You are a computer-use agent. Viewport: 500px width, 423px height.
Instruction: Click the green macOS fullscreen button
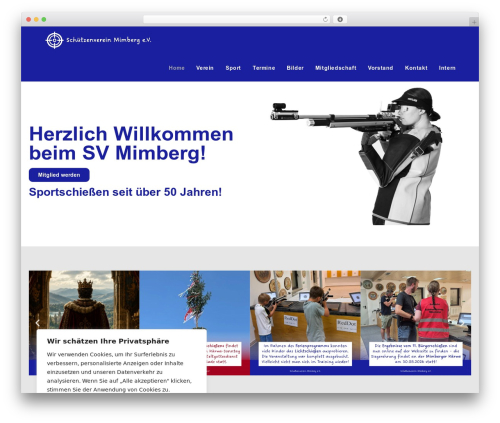point(44,20)
